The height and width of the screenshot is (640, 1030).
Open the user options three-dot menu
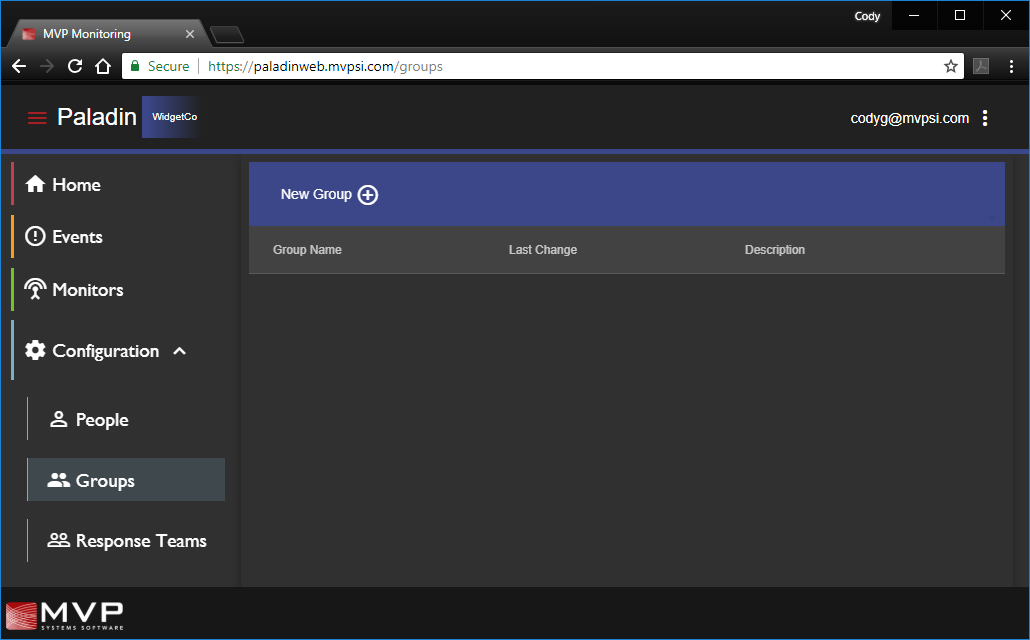click(x=985, y=118)
